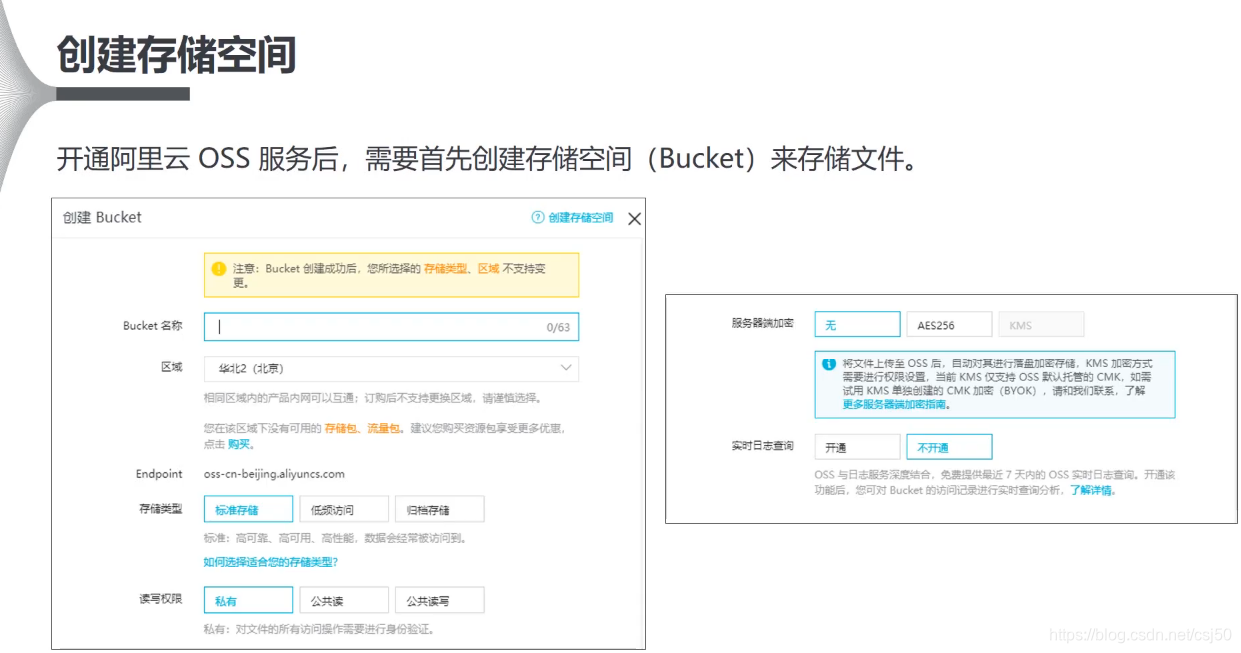1241x653 pixels.
Task: Select 公共读 permission option
Action: click(344, 600)
